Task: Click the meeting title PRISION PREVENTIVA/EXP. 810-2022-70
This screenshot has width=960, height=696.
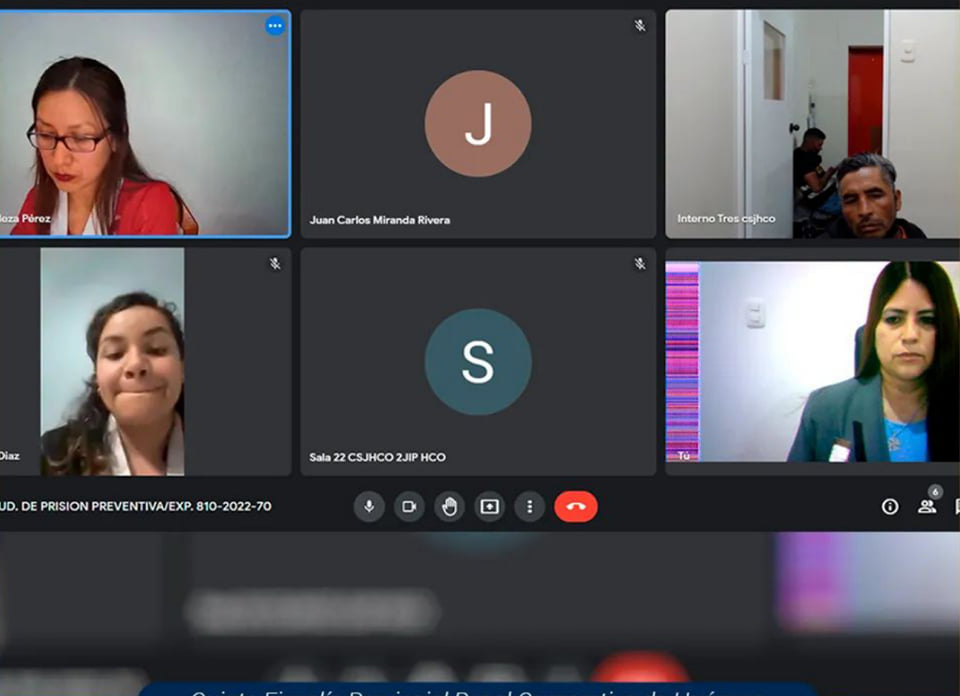Action: click(x=136, y=506)
